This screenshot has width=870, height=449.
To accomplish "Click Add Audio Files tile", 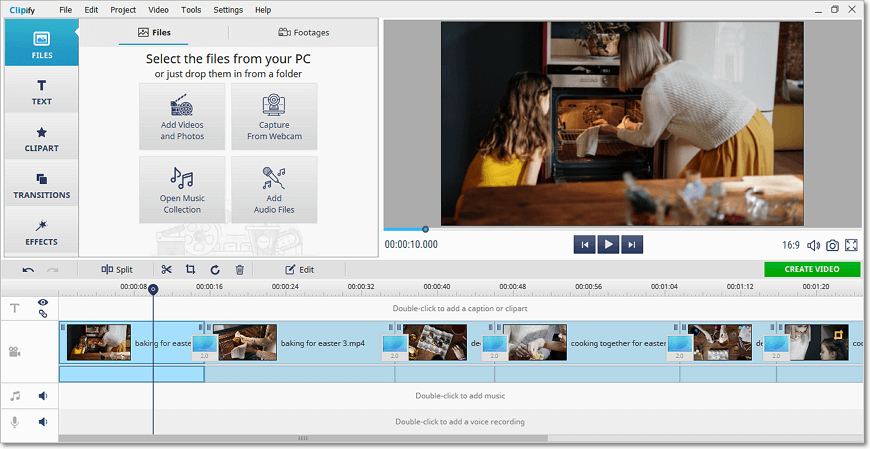I will [274, 190].
